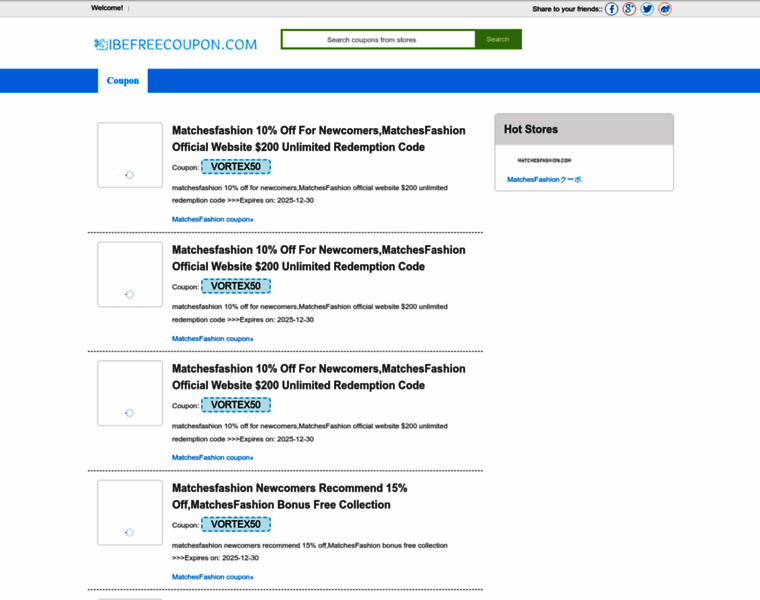Viewport: 760px width, 600px height.
Task: Follow 'MatchesFashion coupon»' link in the third coupon card
Action: point(212,457)
